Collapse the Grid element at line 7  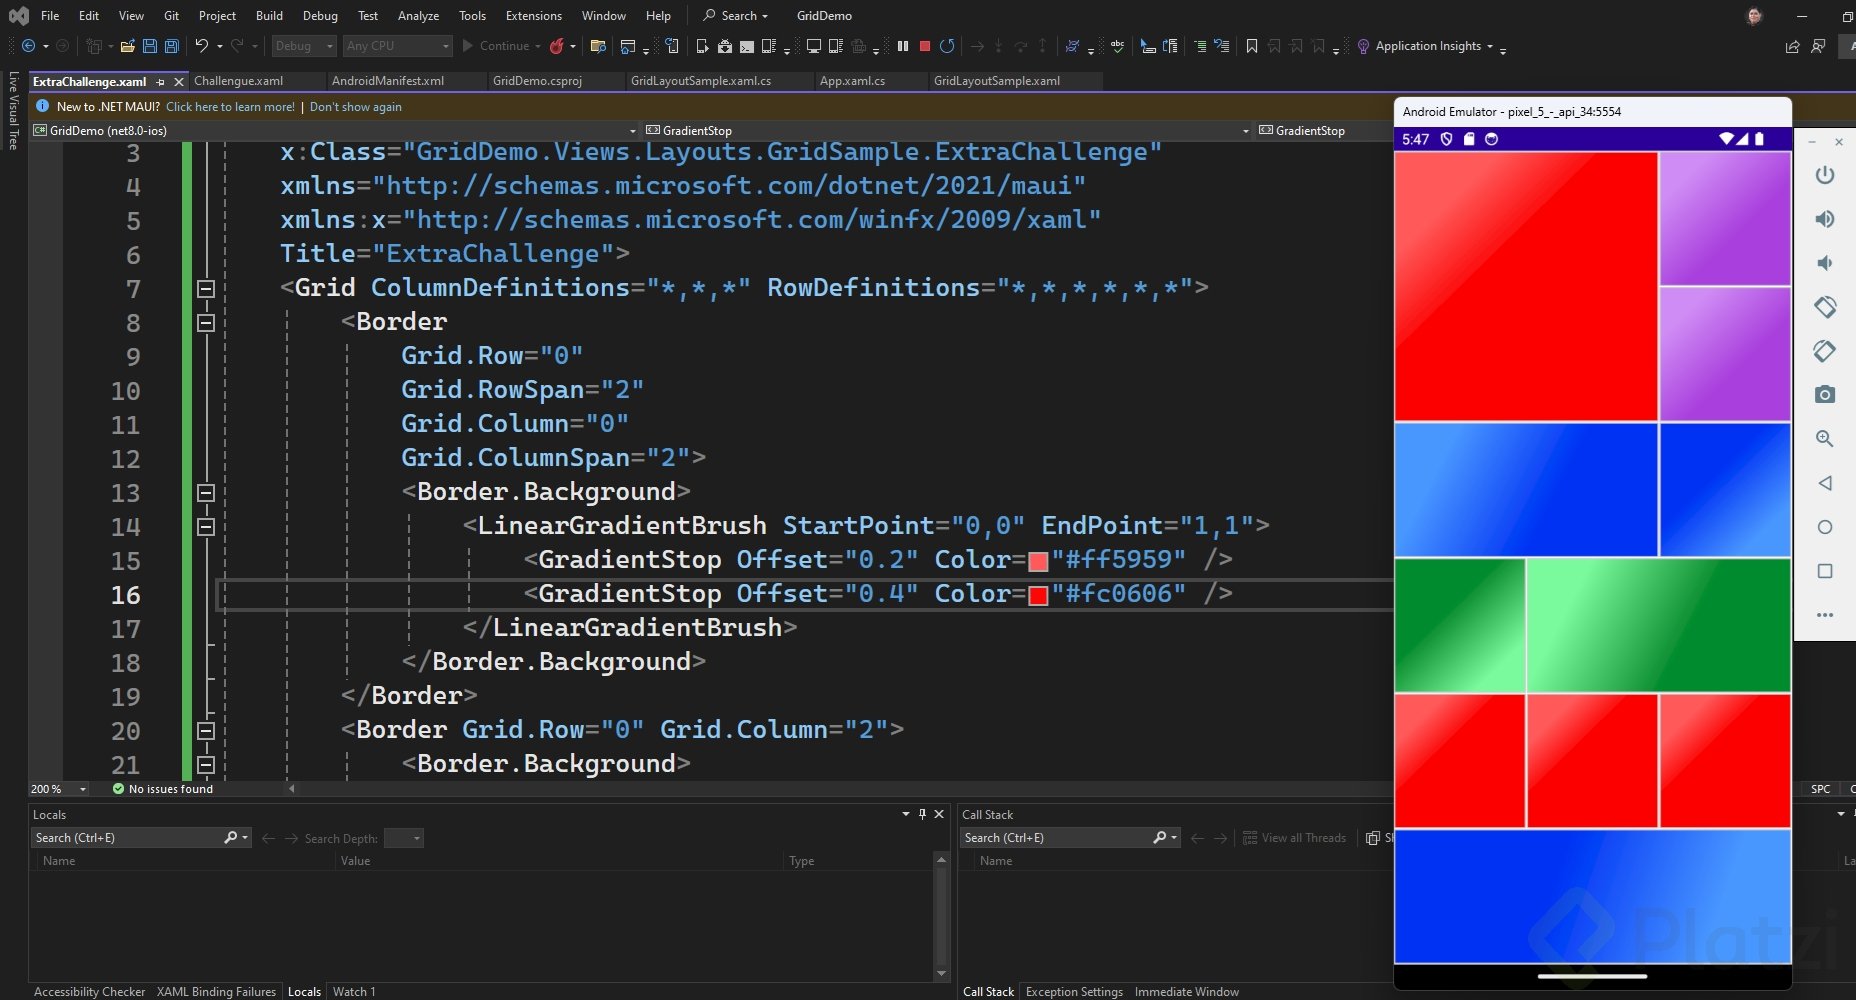point(206,289)
